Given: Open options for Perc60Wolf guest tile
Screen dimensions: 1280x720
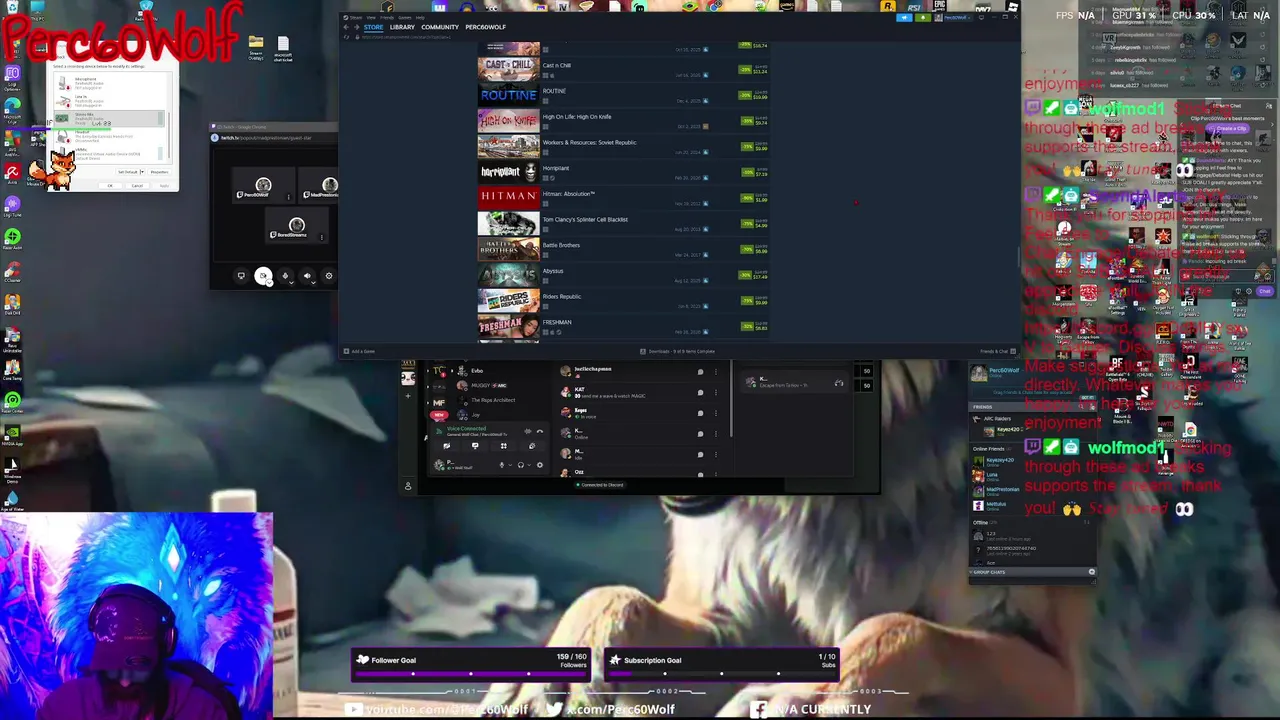Looking at the screenshot, I should coord(289,197).
